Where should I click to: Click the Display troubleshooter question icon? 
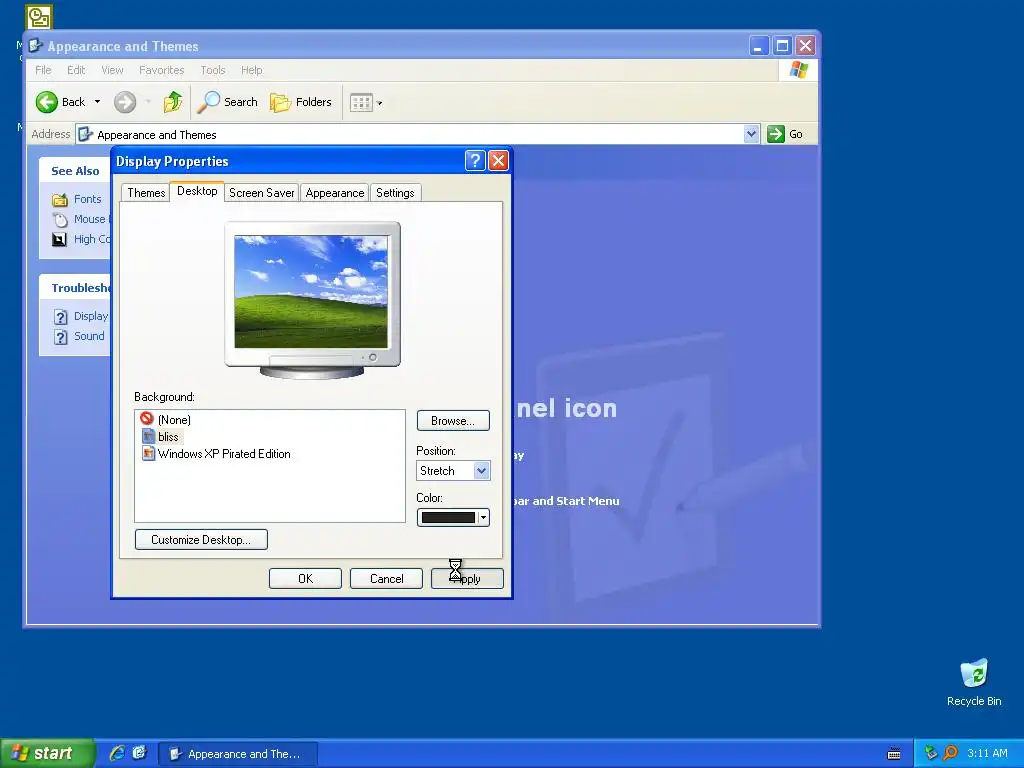(61, 317)
